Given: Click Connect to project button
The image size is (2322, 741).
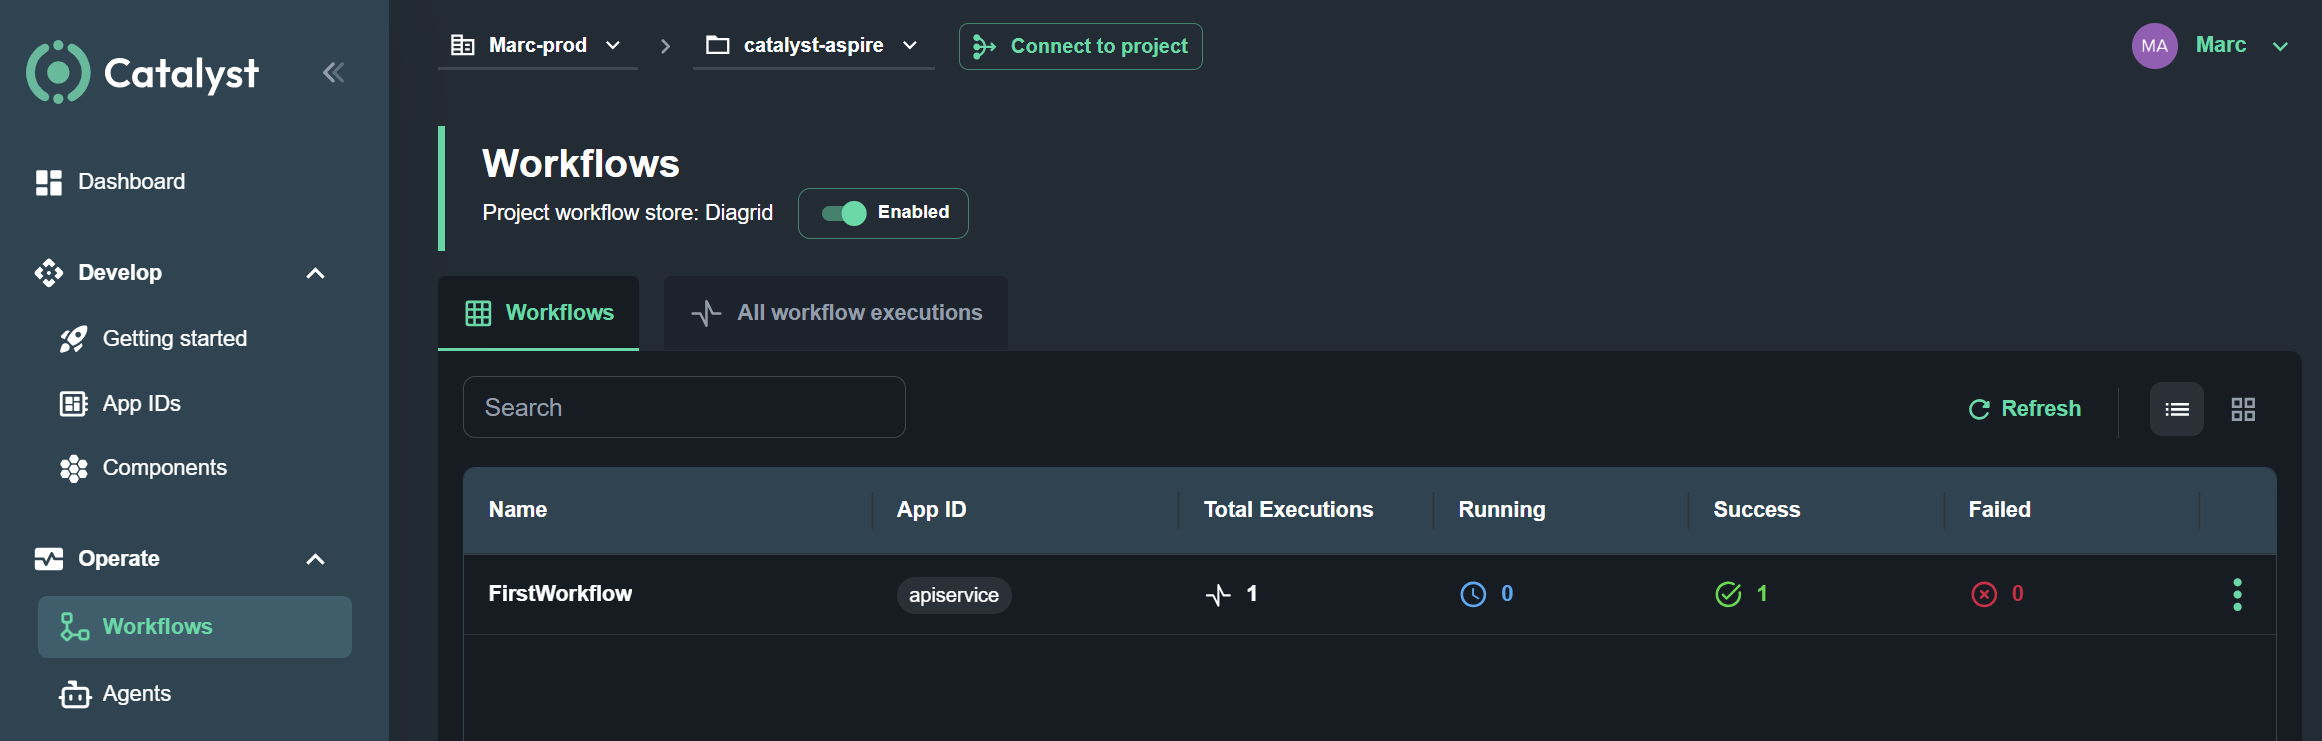Looking at the screenshot, I should click(x=1080, y=46).
